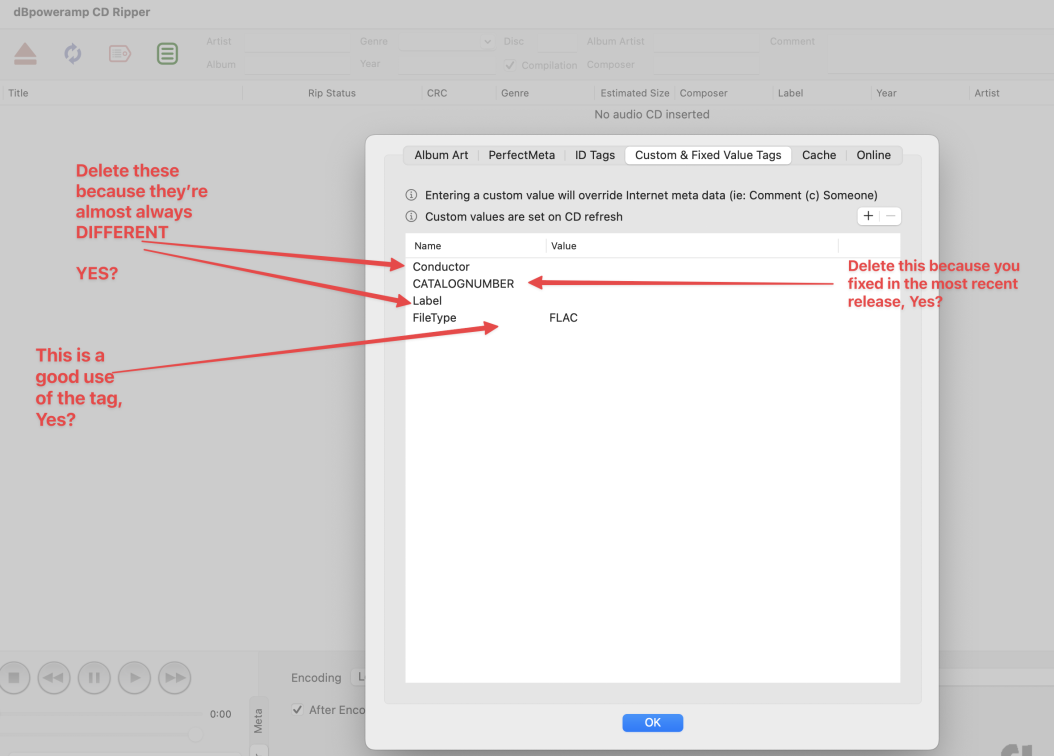The height and width of the screenshot is (756, 1054).
Task: Select the FileType tag row
Action: click(x=652, y=317)
